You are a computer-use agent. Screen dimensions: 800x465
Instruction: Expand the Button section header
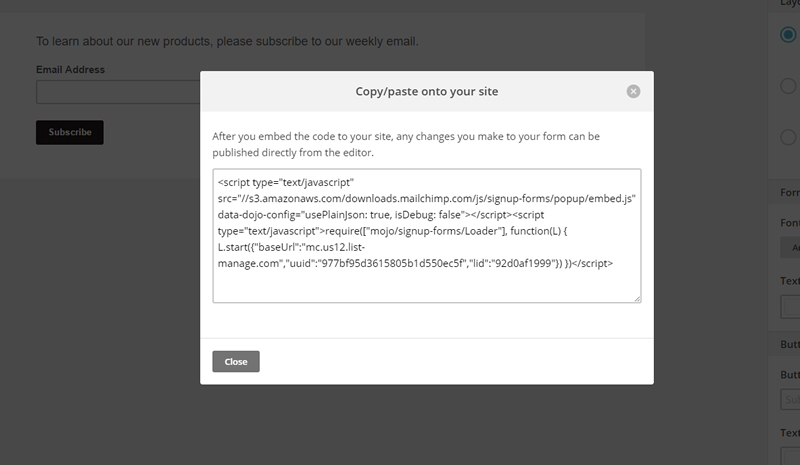[x=788, y=344]
